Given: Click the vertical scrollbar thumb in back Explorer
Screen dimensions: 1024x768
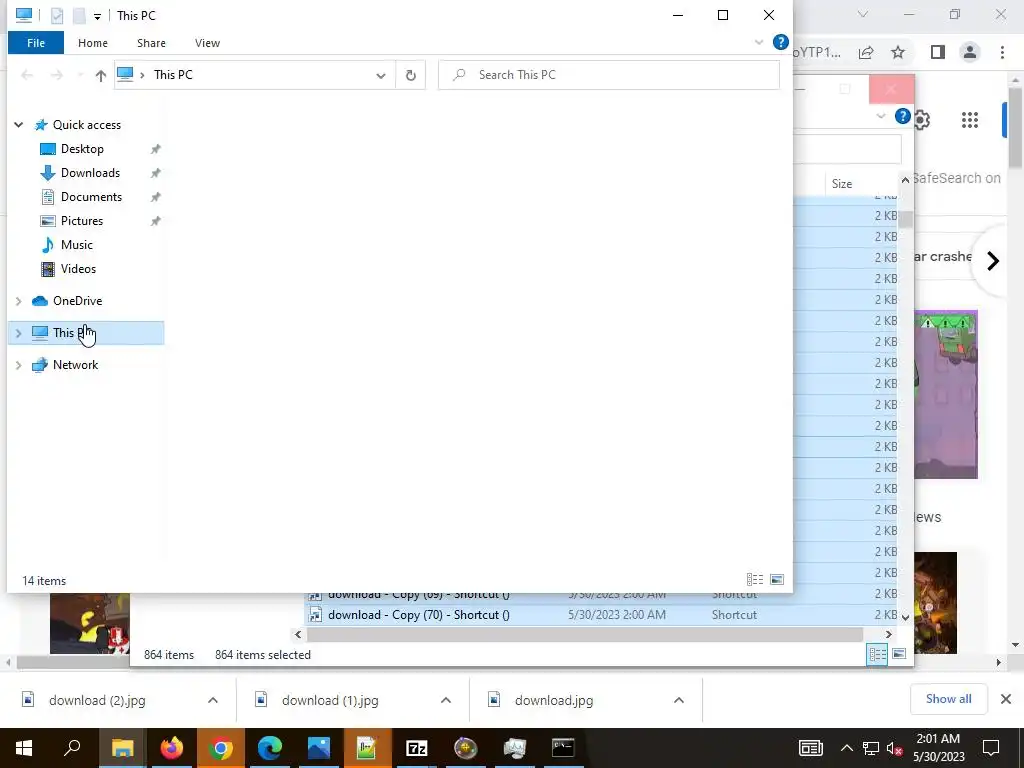Looking at the screenshot, I should tap(905, 219).
